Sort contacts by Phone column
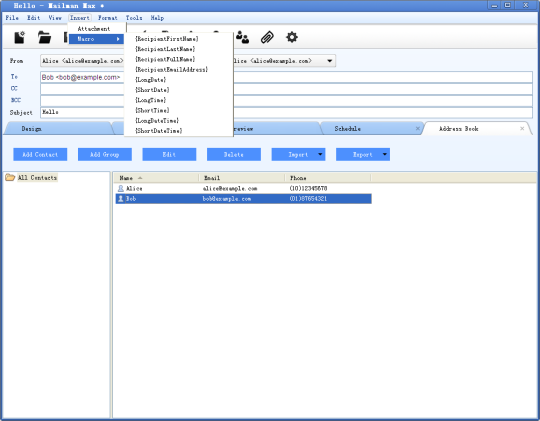 pyautogui.click(x=328, y=178)
